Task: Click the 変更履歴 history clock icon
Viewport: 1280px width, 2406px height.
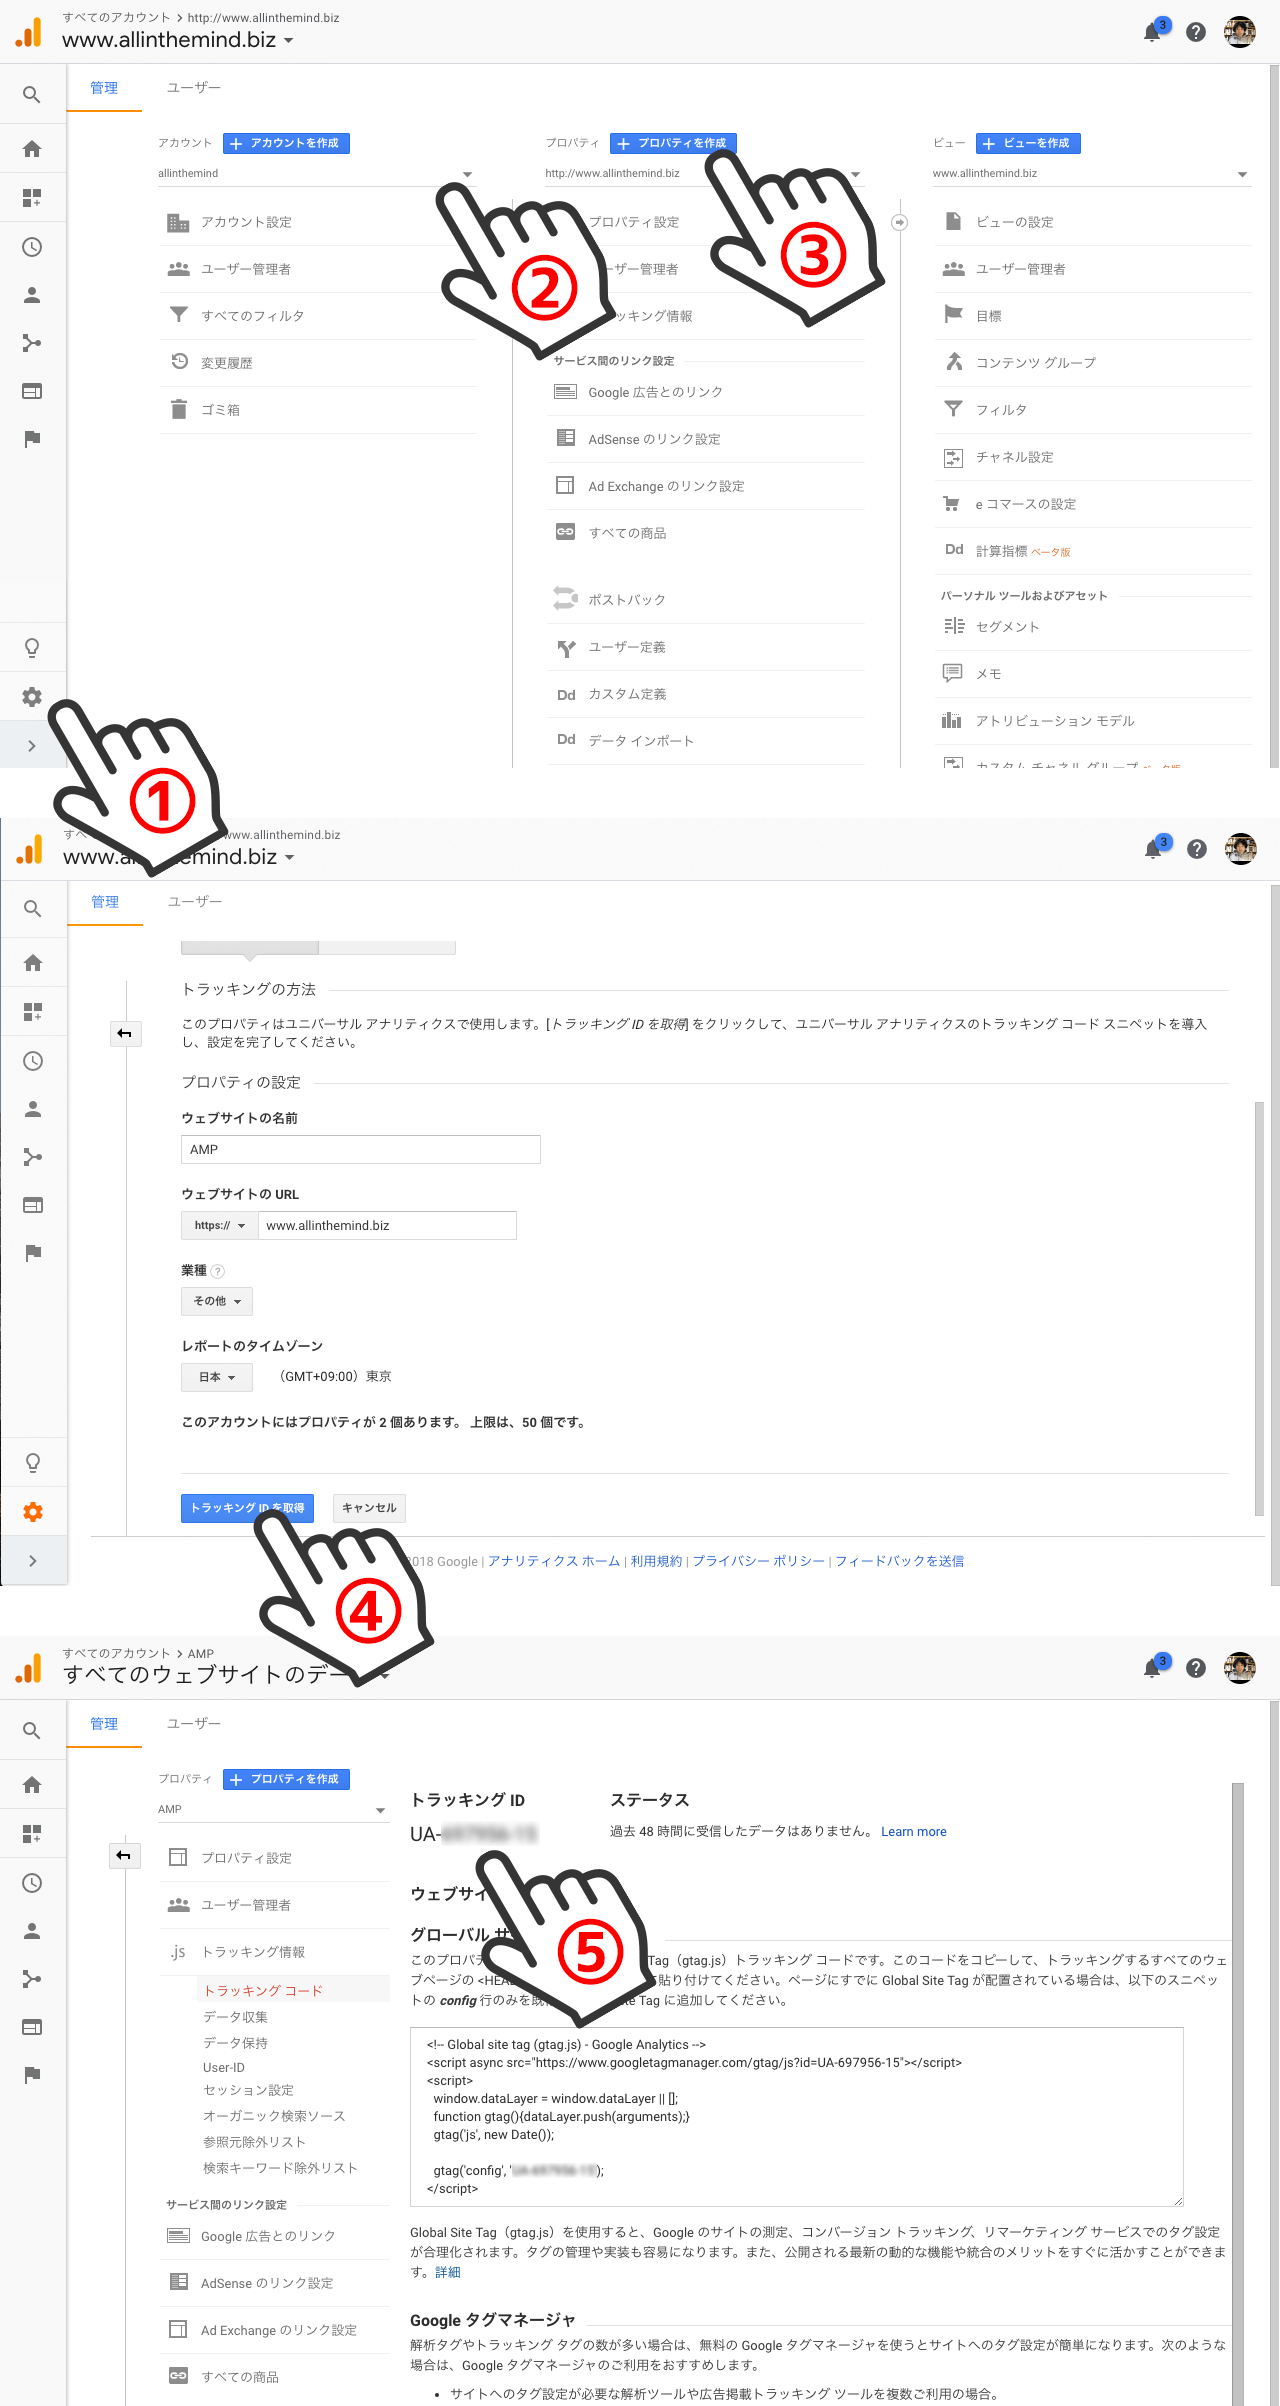Action: pyautogui.click(x=179, y=362)
